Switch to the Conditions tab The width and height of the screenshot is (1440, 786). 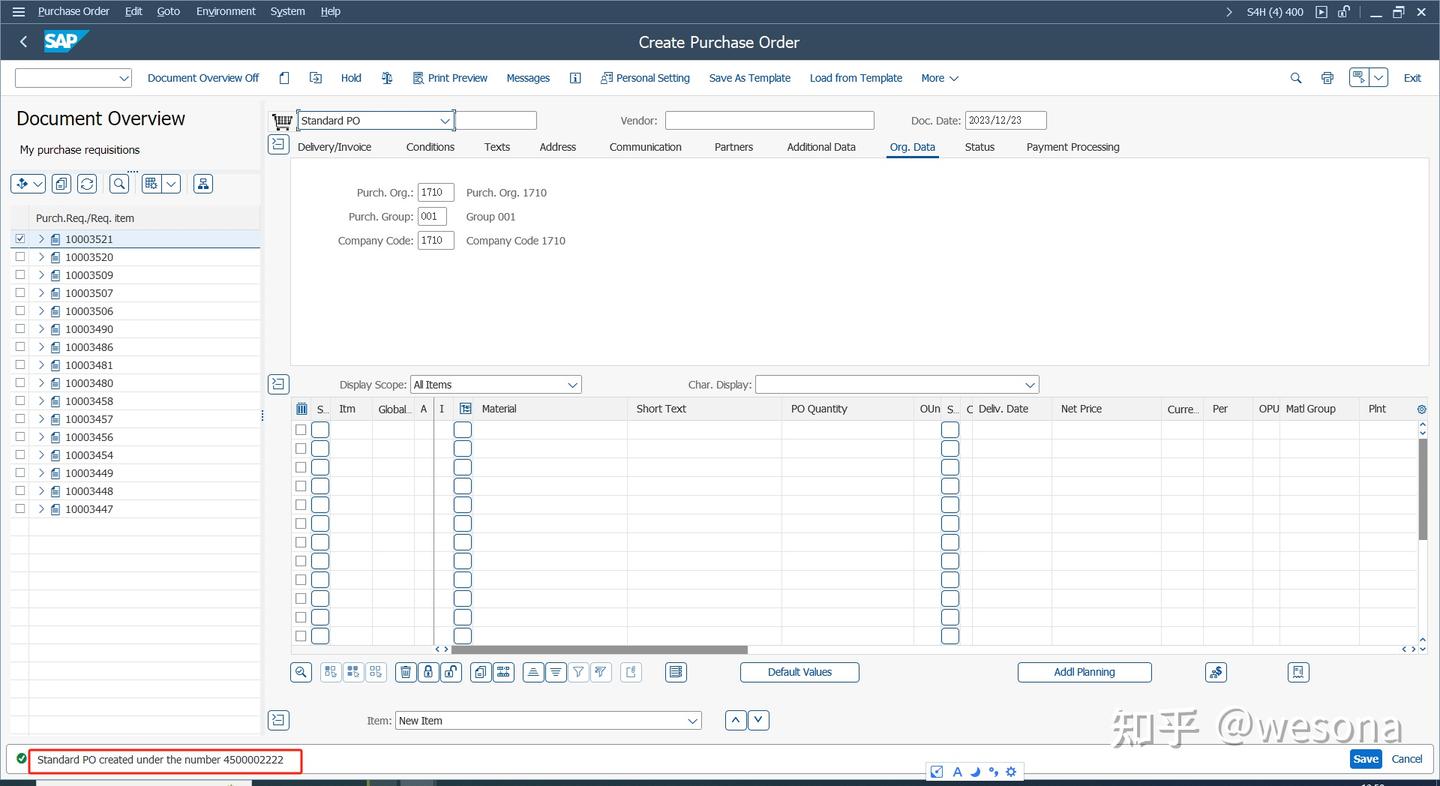(x=430, y=147)
